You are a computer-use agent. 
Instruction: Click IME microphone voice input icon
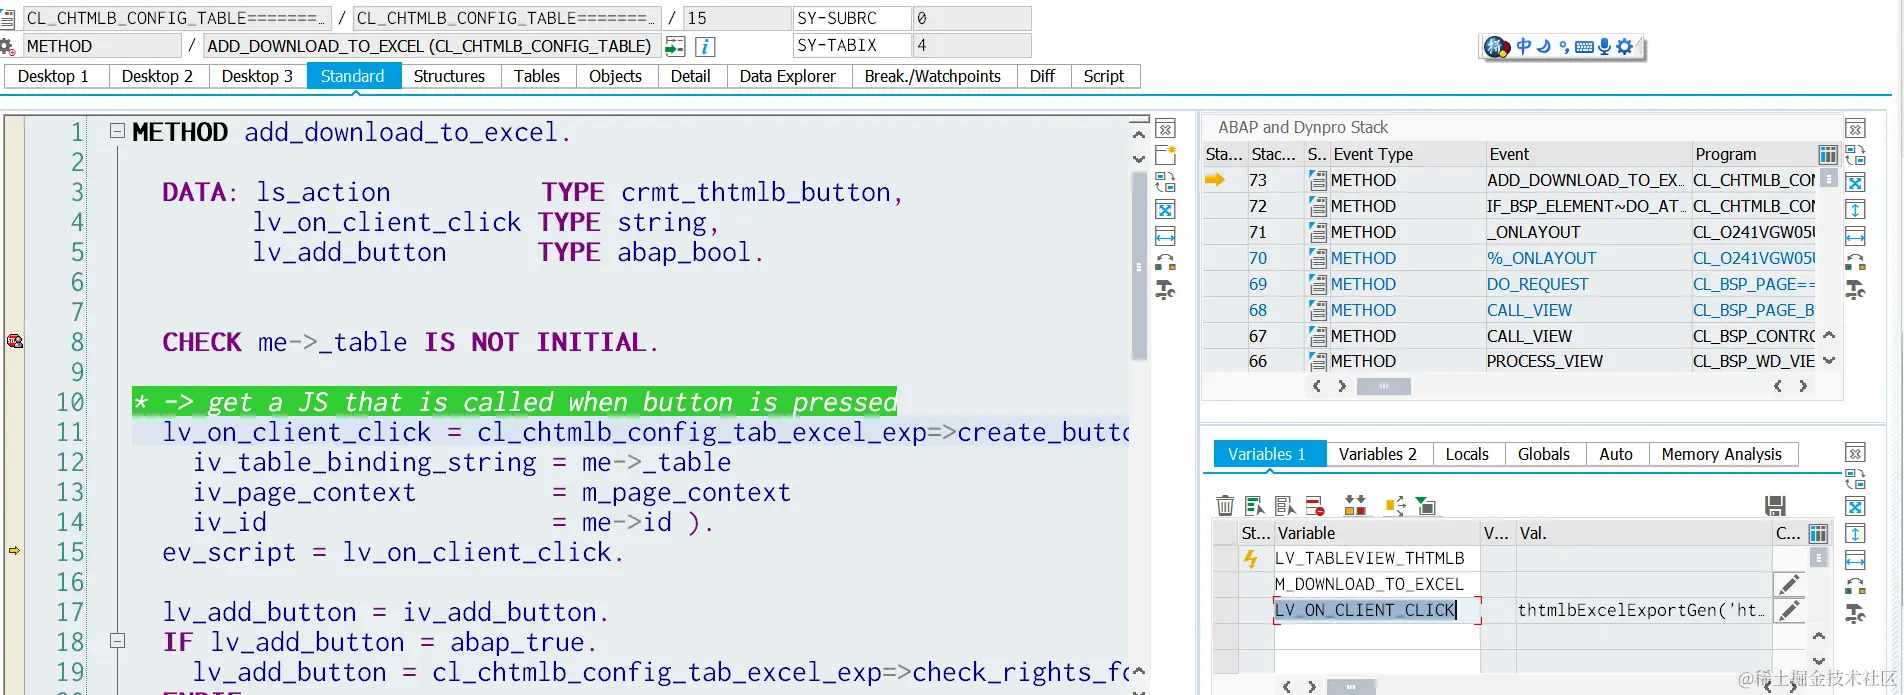[x=1604, y=46]
